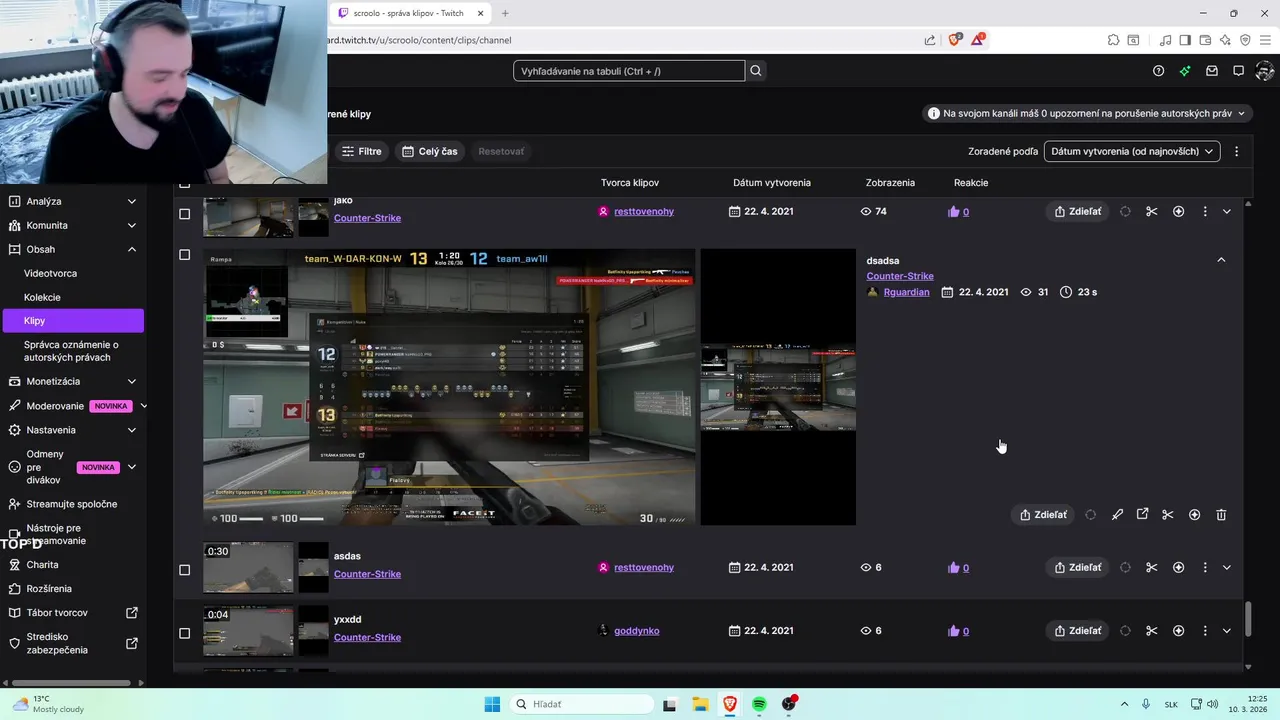
Task: Open the dsadsa clip in new window
Action: pos(1142,515)
